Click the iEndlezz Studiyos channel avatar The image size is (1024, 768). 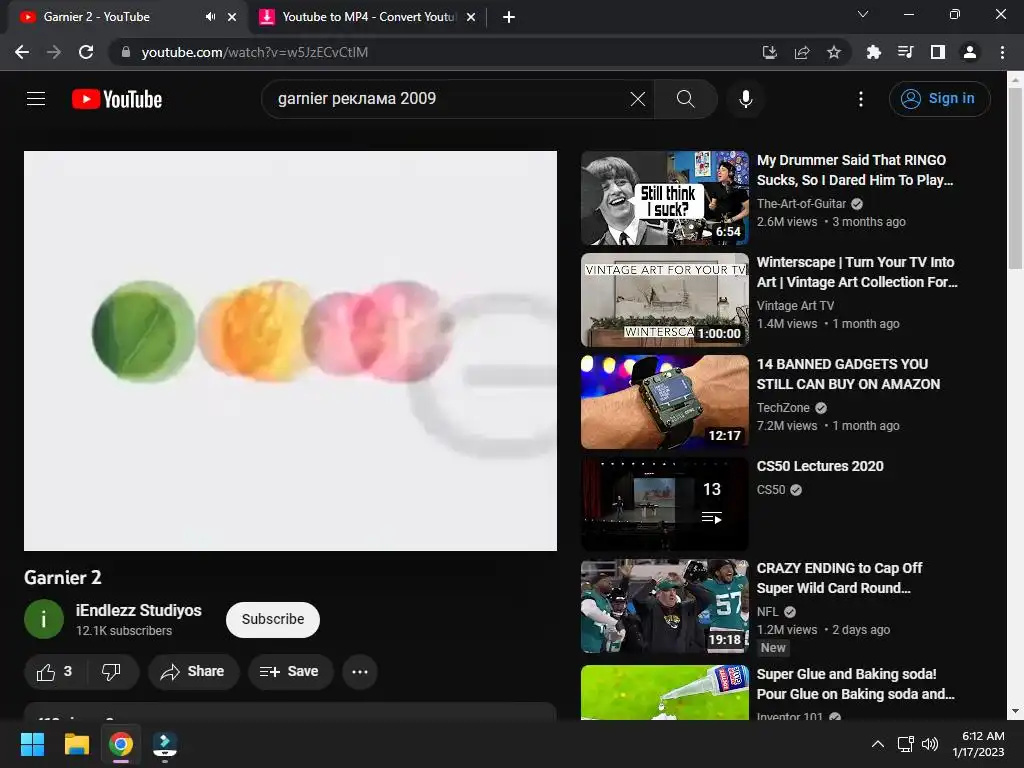pyautogui.click(x=44, y=618)
